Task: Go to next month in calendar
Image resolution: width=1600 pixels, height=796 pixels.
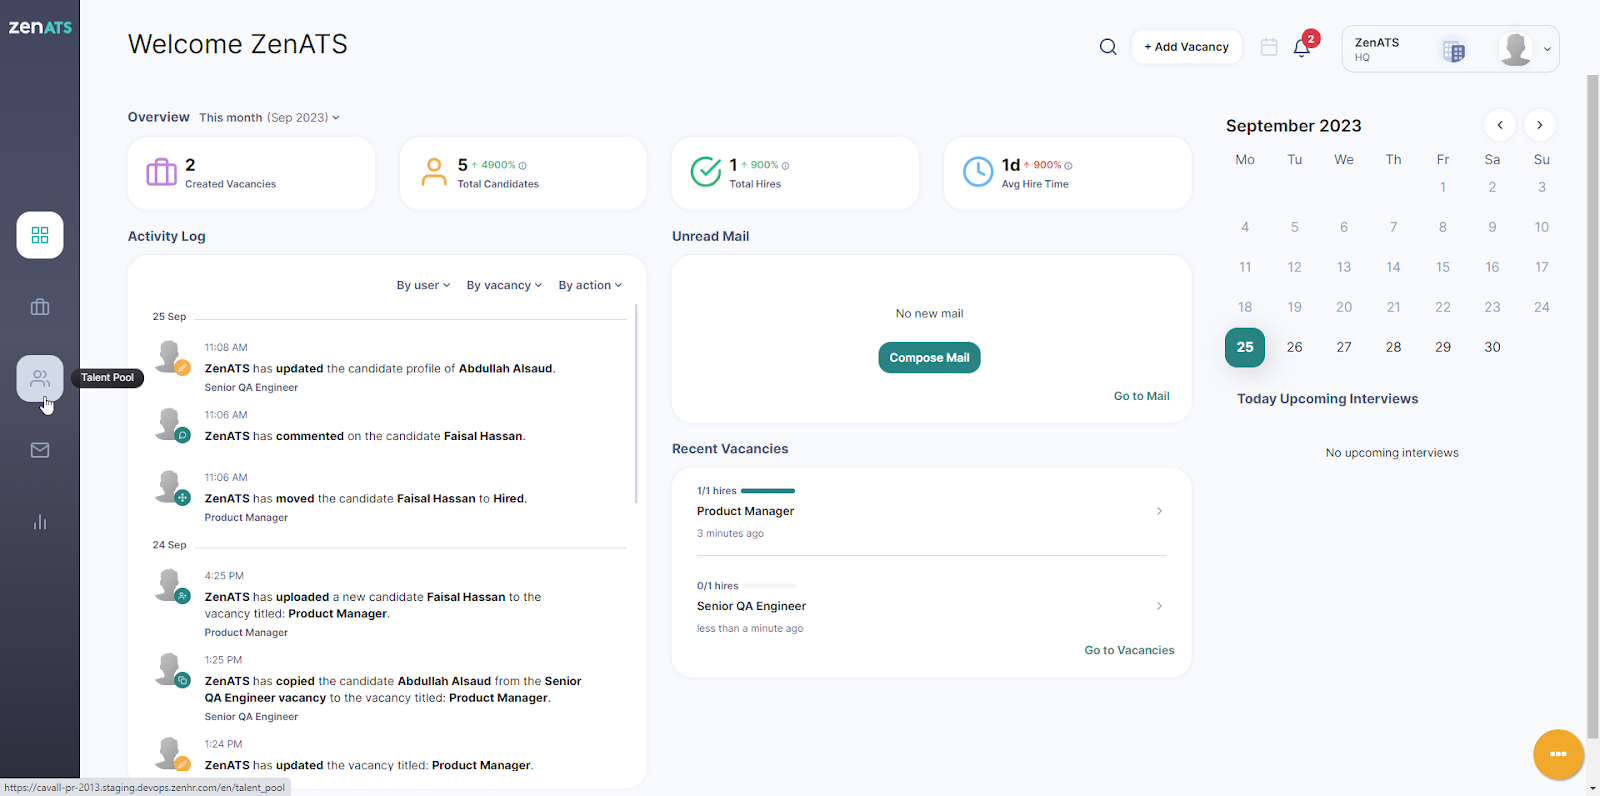Action: [x=1540, y=125]
